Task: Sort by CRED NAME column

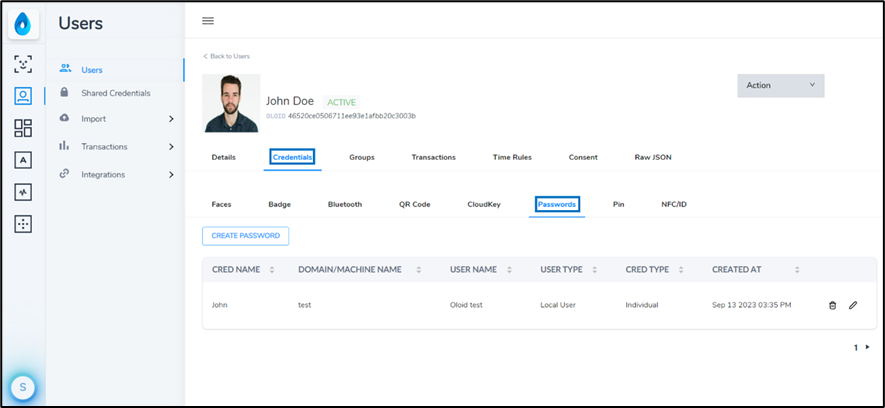Action: click(272, 270)
